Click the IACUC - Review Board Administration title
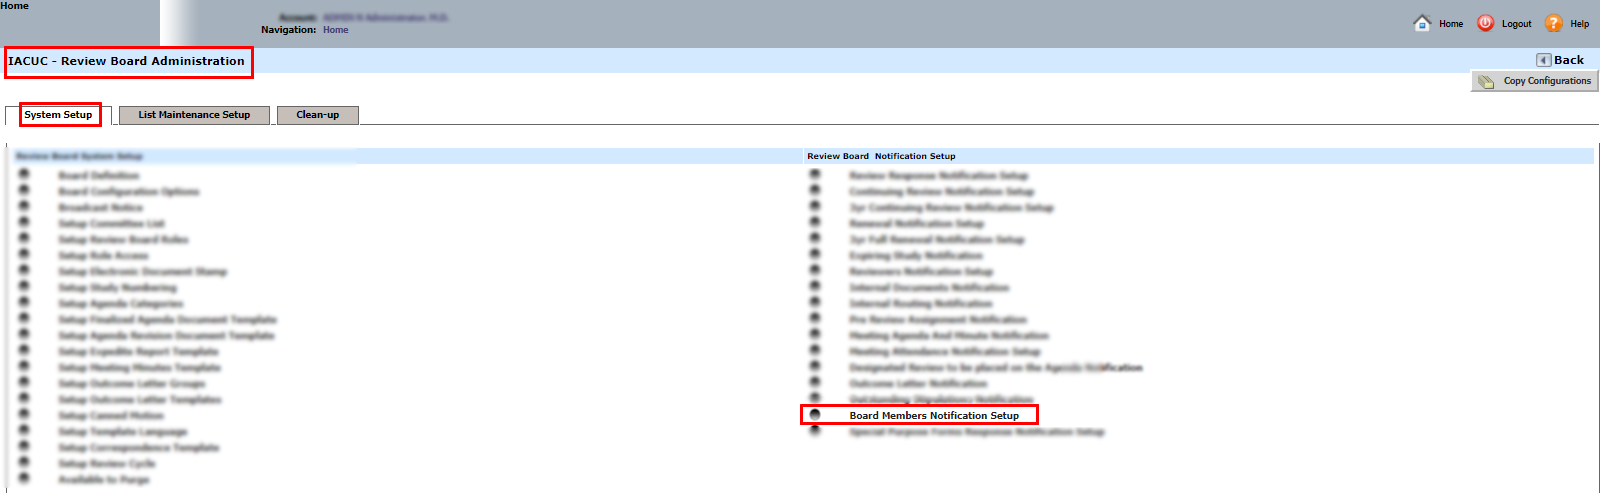The width and height of the screenshot is (1600, 493). pos(126,61)
